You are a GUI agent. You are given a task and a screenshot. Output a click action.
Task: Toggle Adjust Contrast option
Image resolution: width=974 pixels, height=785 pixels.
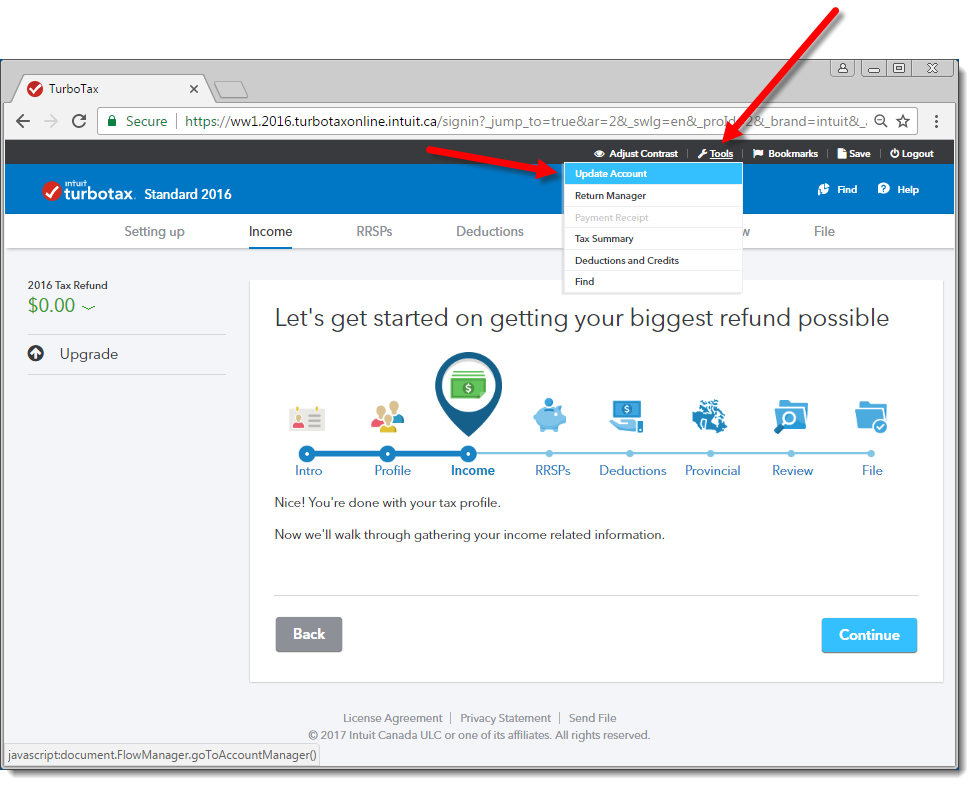[636, 153]
